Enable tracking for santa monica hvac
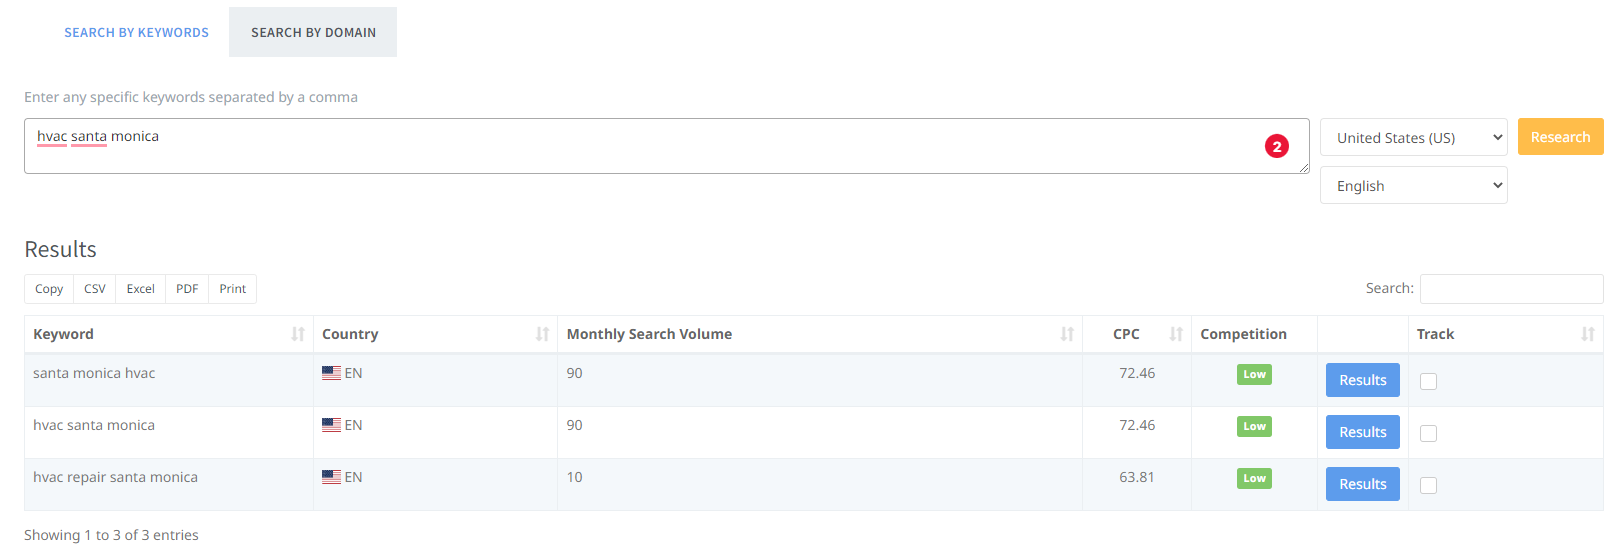The width and height of the screenshot is (1621, 549). coord(1429,381)
